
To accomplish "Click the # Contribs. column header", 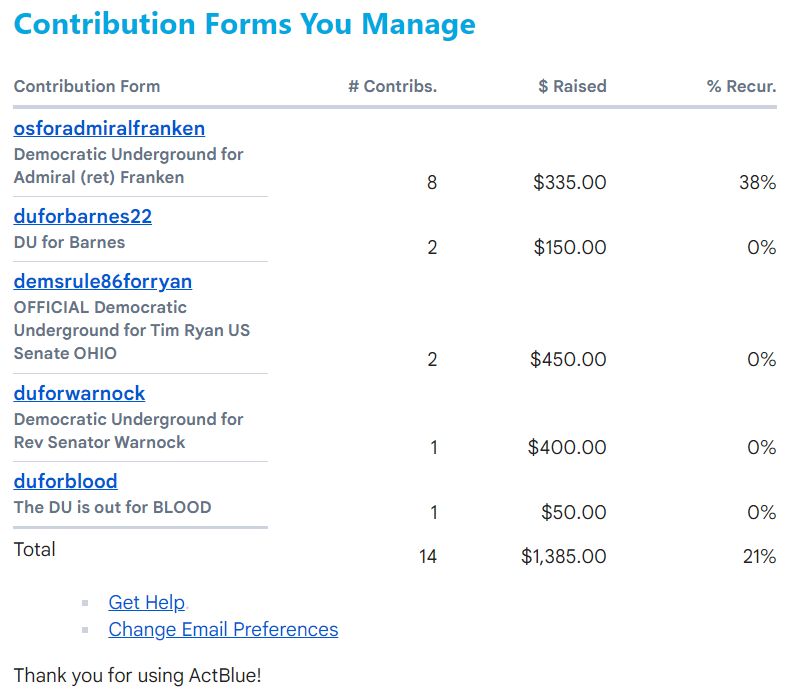I will coord(392,86).
